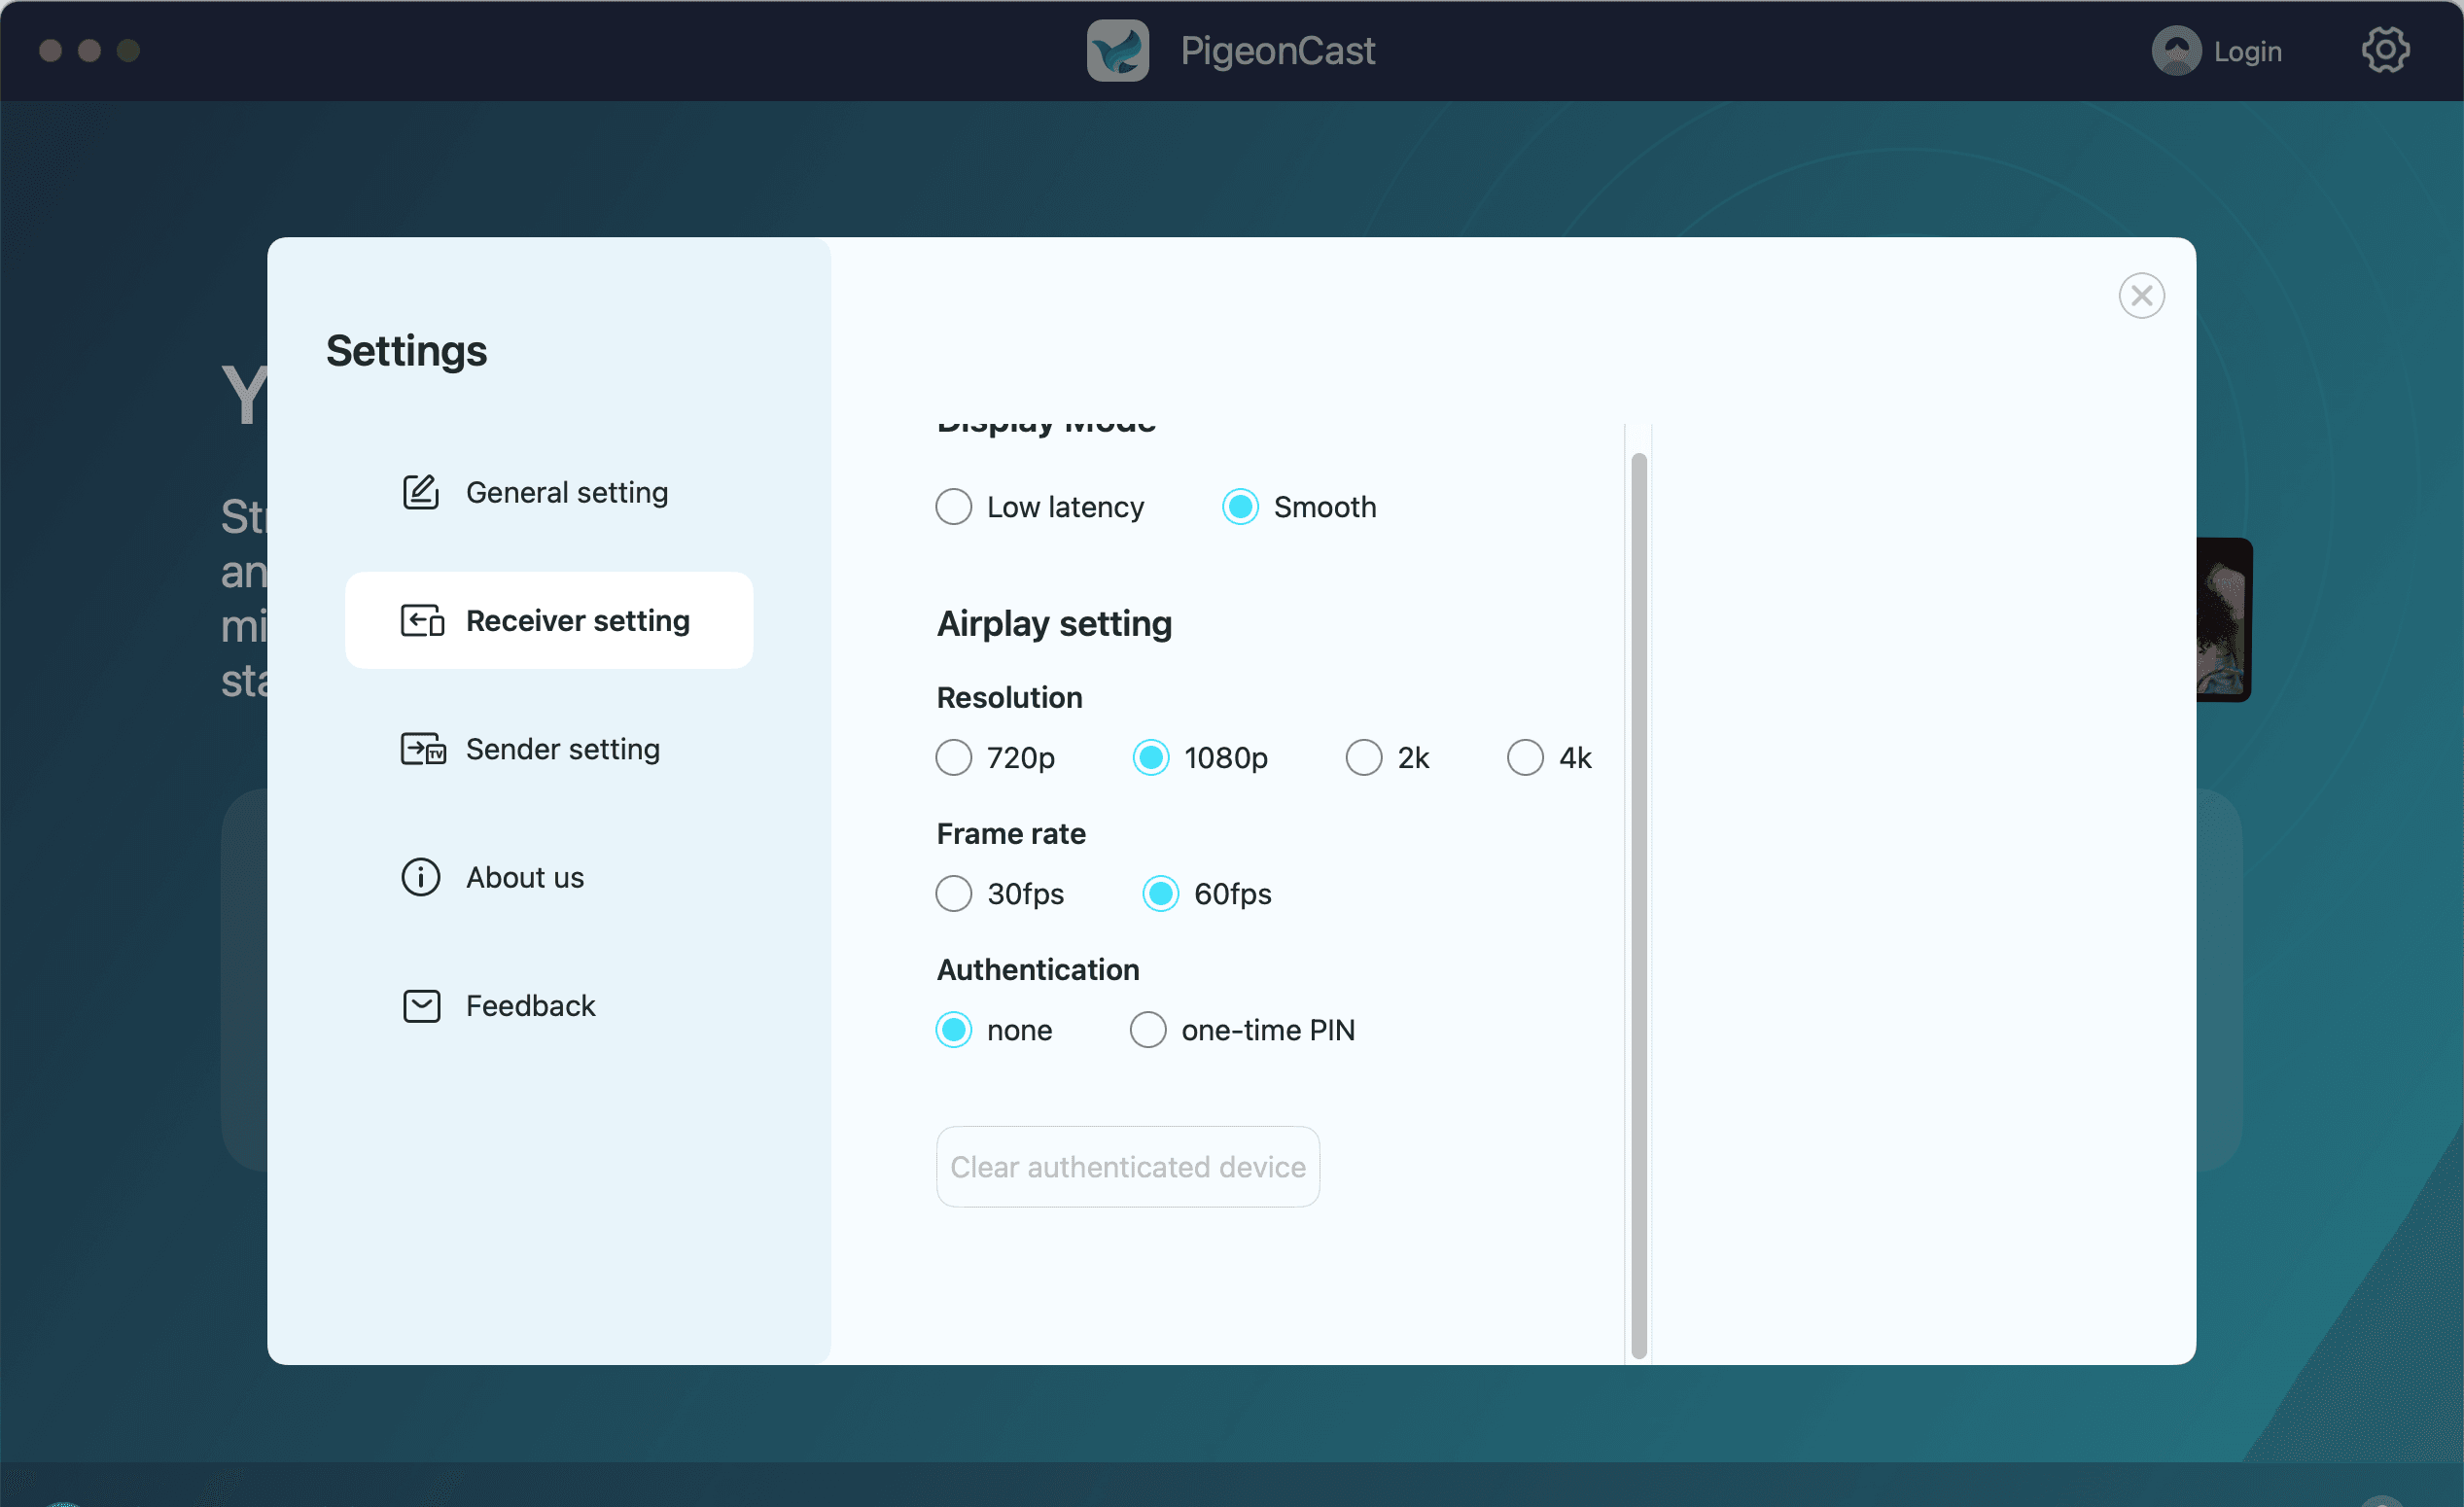Click the thumbnail image behind settings dialog
This screenshot has width=2464, height=1507.
pyautogui.click(x=2223, y=620)
